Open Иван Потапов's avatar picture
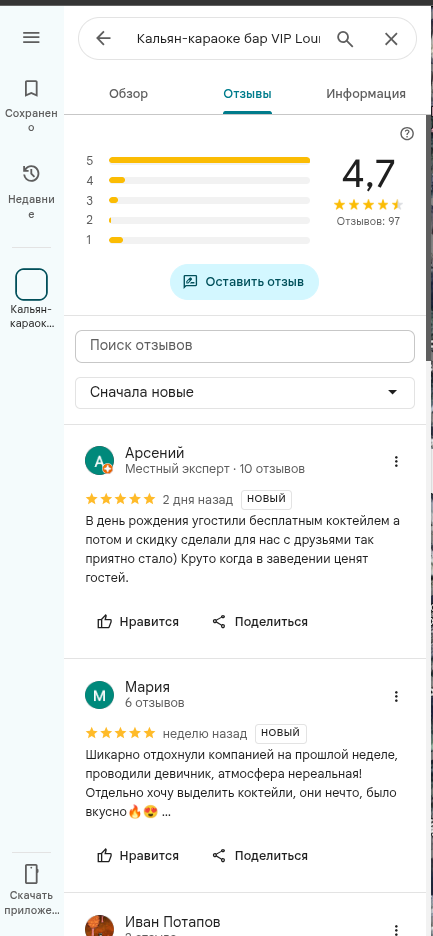The height and width of the screenshot is (936, 433). tap(99, 926)
